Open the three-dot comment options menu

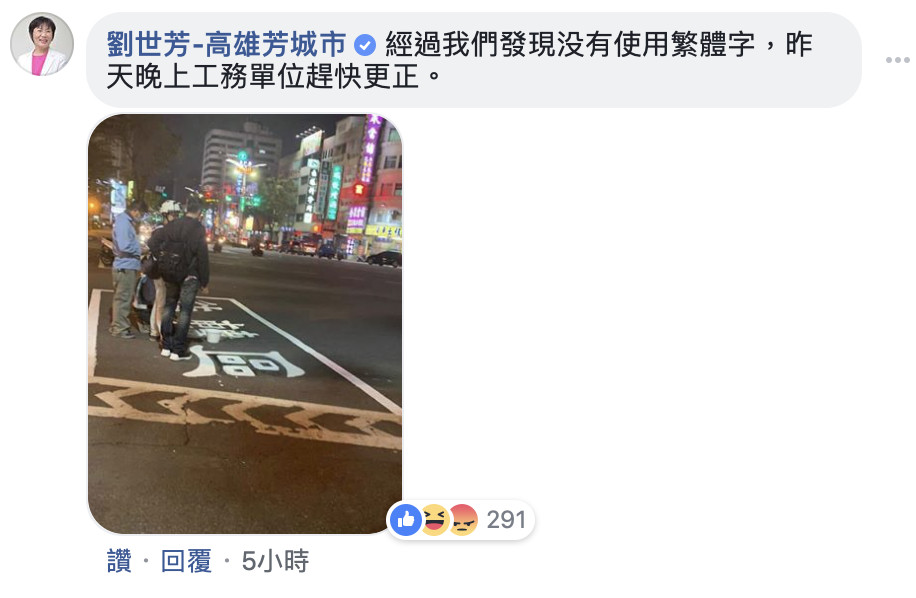(897, 60)
